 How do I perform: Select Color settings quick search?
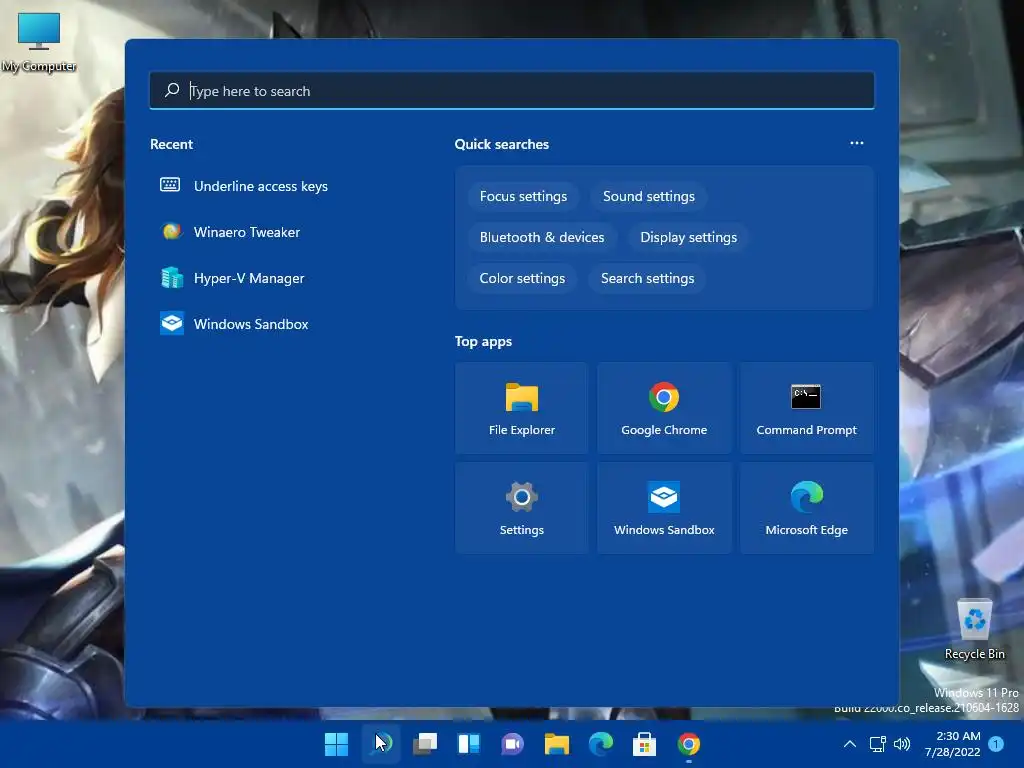(522, 279)
